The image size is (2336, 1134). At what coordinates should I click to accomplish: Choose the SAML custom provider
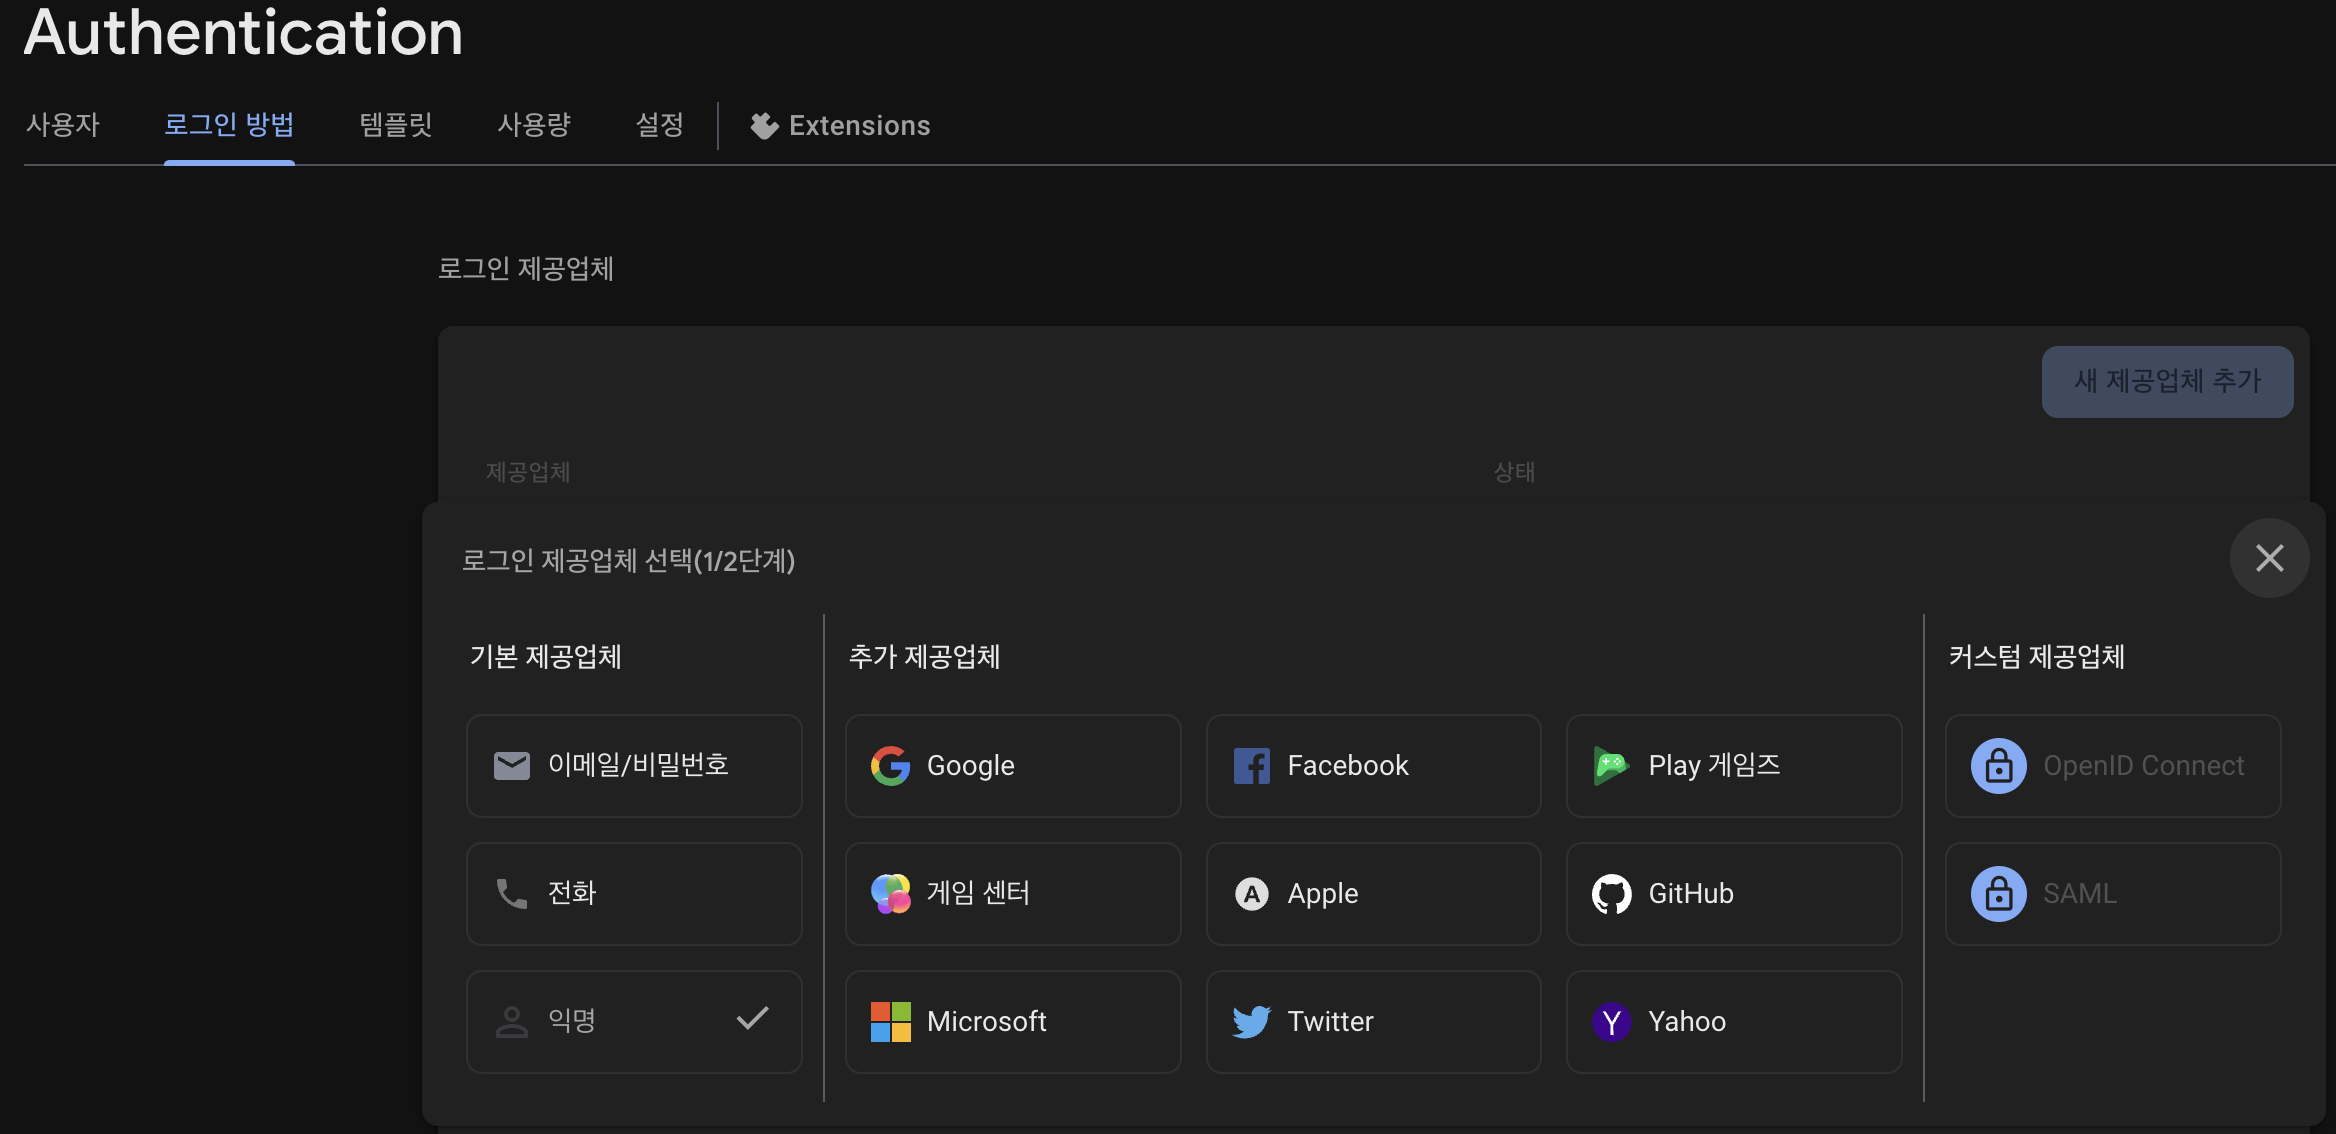pos(2112,893)
